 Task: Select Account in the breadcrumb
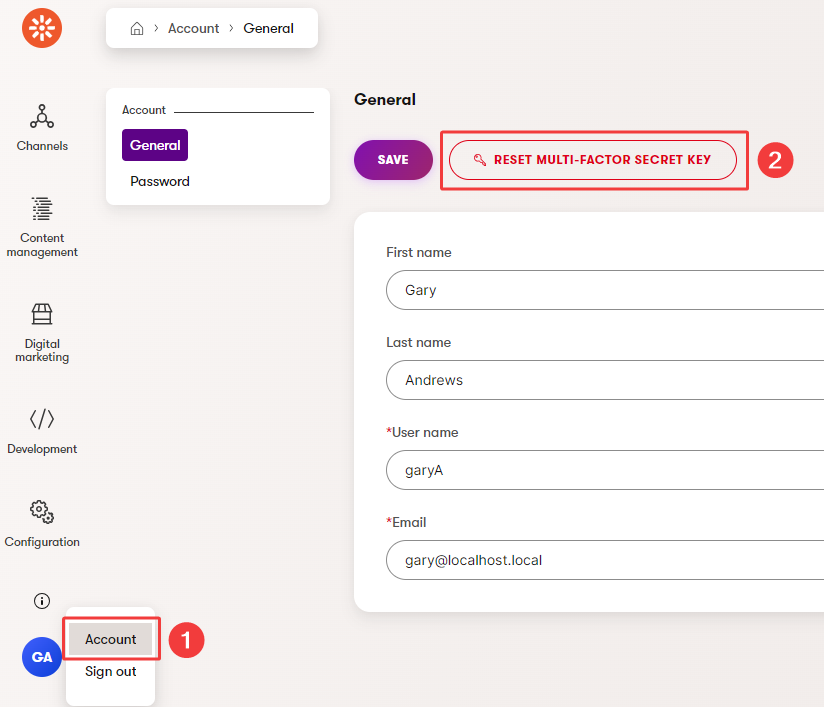tap(193, 29)
